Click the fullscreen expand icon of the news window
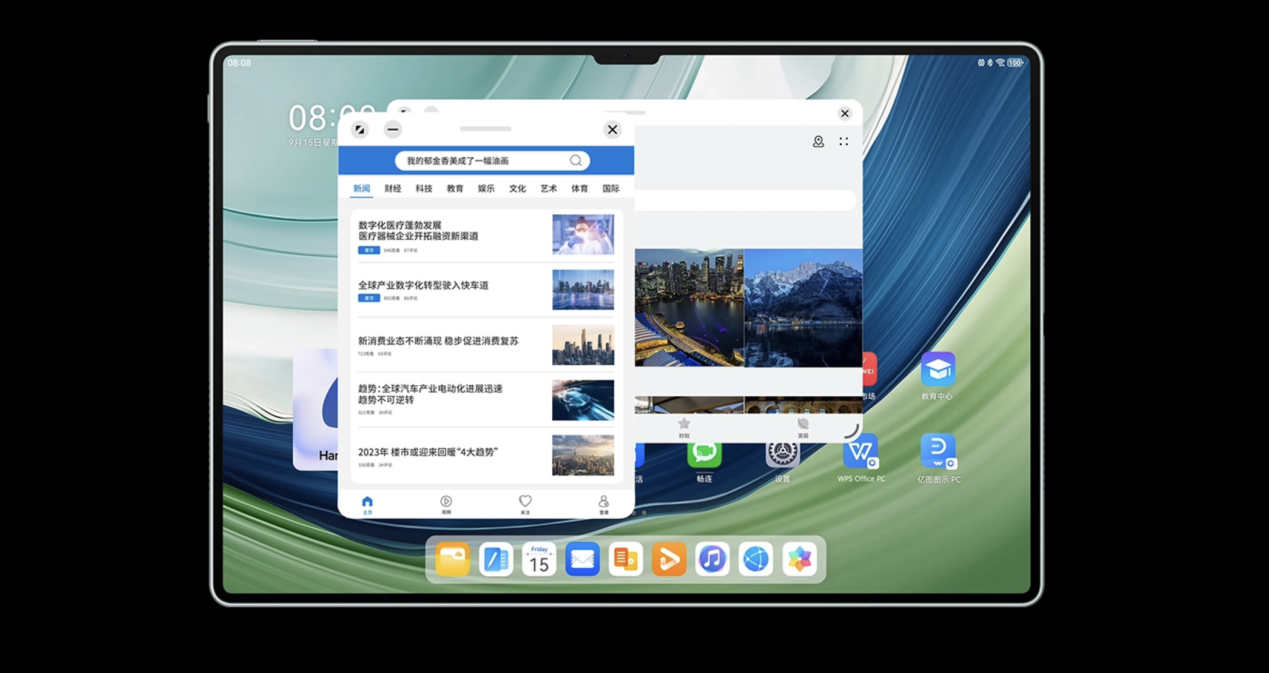 pyautogui.click(x=360, y=129)
